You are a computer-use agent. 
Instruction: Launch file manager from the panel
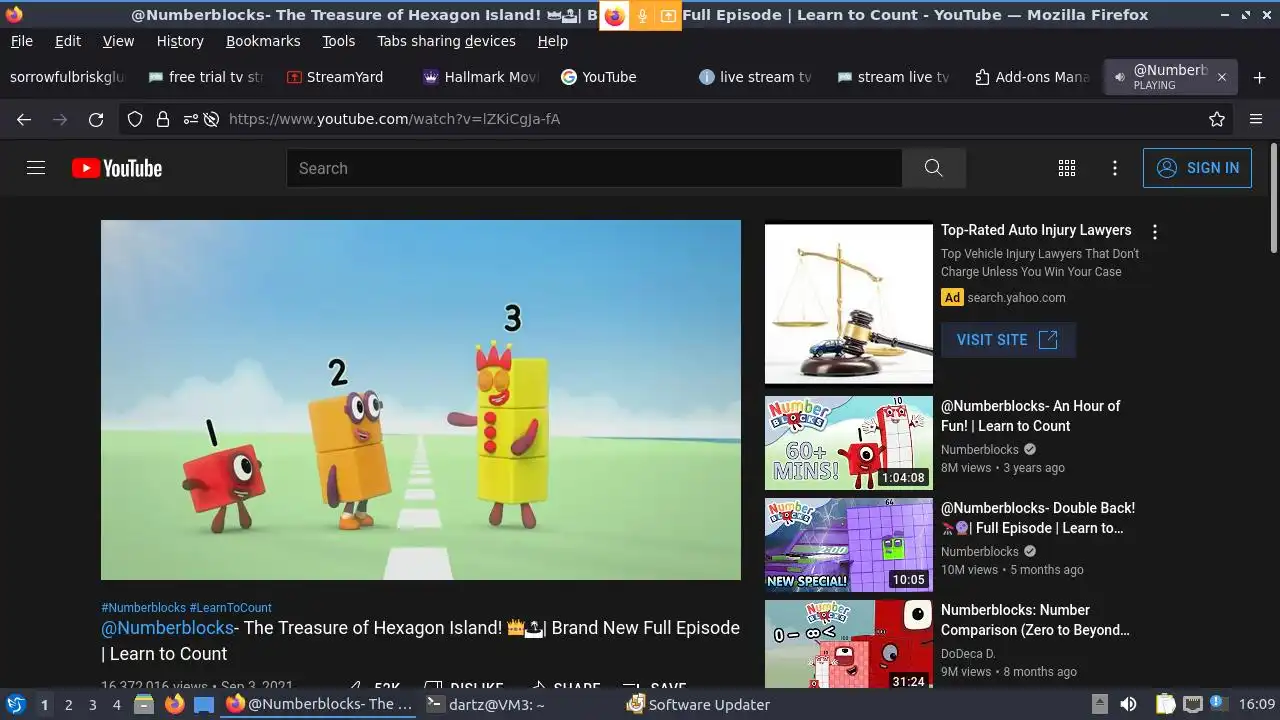point(144,704)
